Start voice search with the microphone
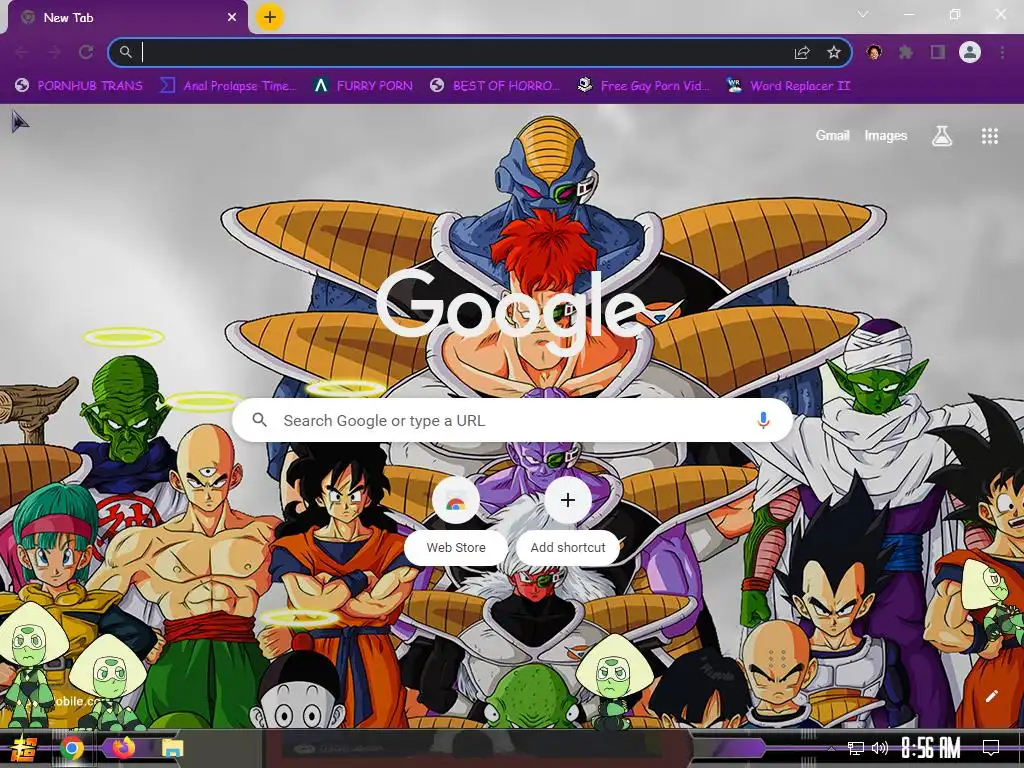Viewport: 1024px width, 768px height. click(763, 420)
